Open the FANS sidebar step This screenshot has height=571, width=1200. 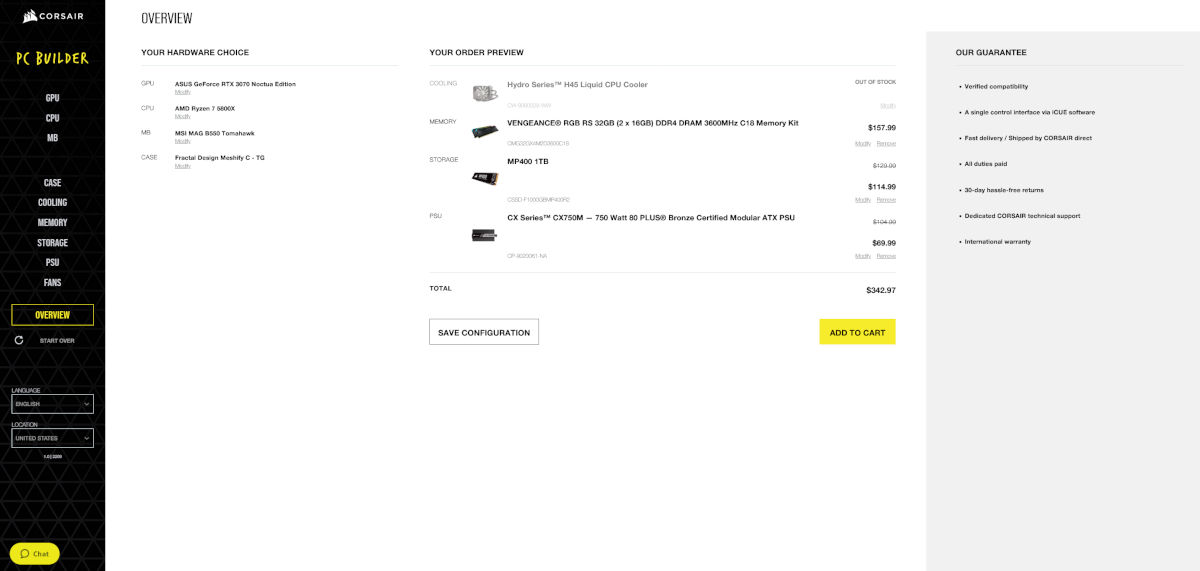pos(52,283)
